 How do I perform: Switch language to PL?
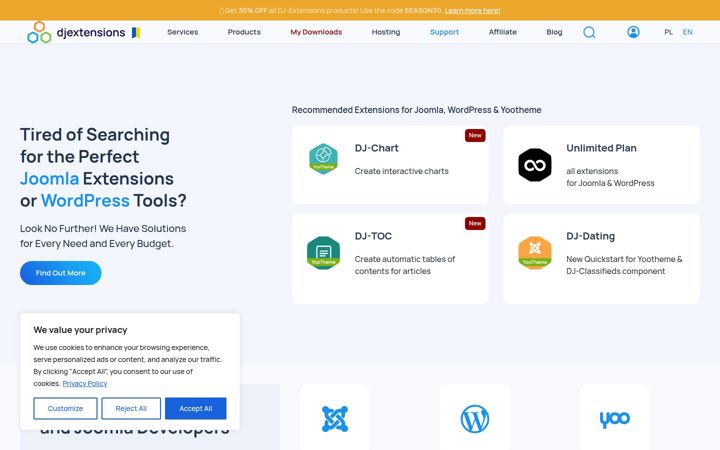point(669,32)
